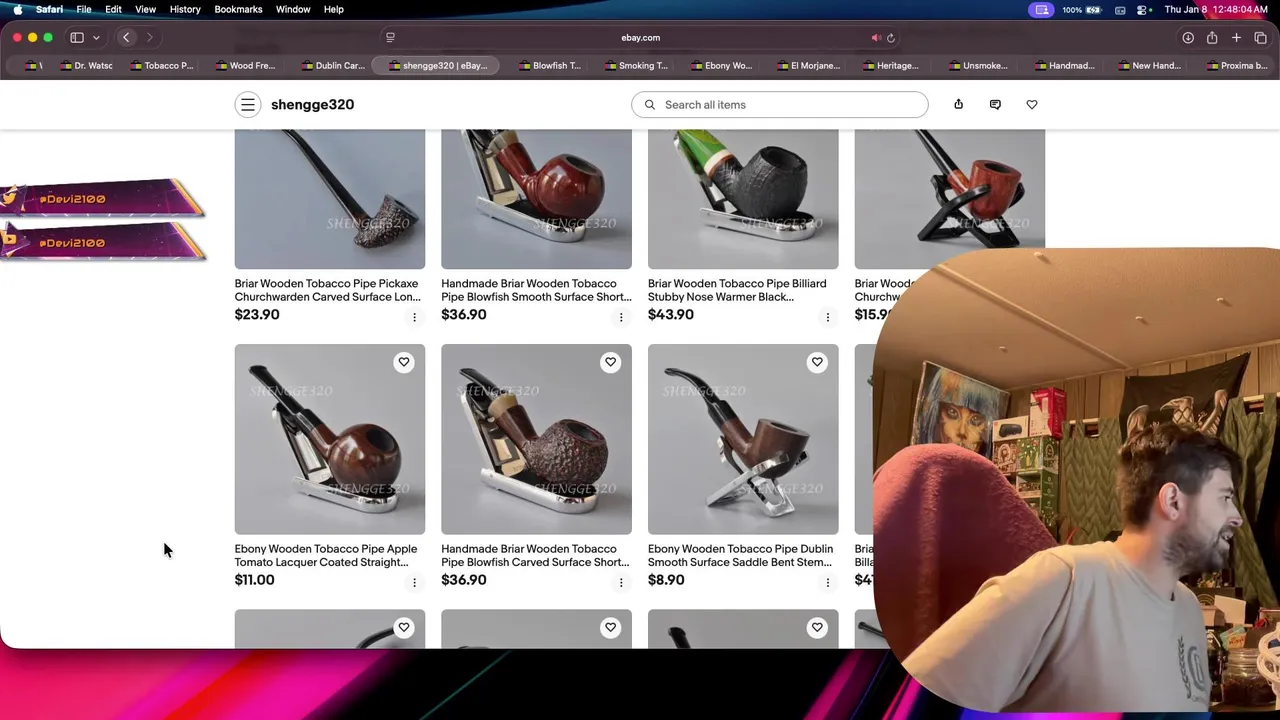Open more options for $8.90 Dublin pipe

point(827,582)
